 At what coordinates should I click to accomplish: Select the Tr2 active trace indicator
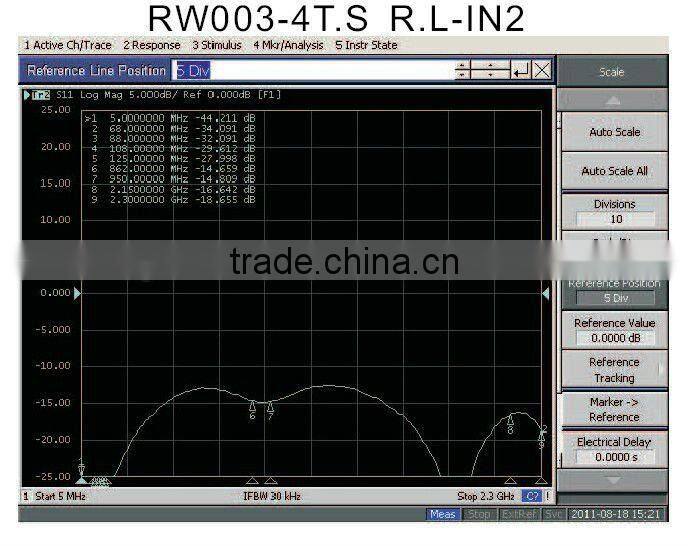coord(41,95)
